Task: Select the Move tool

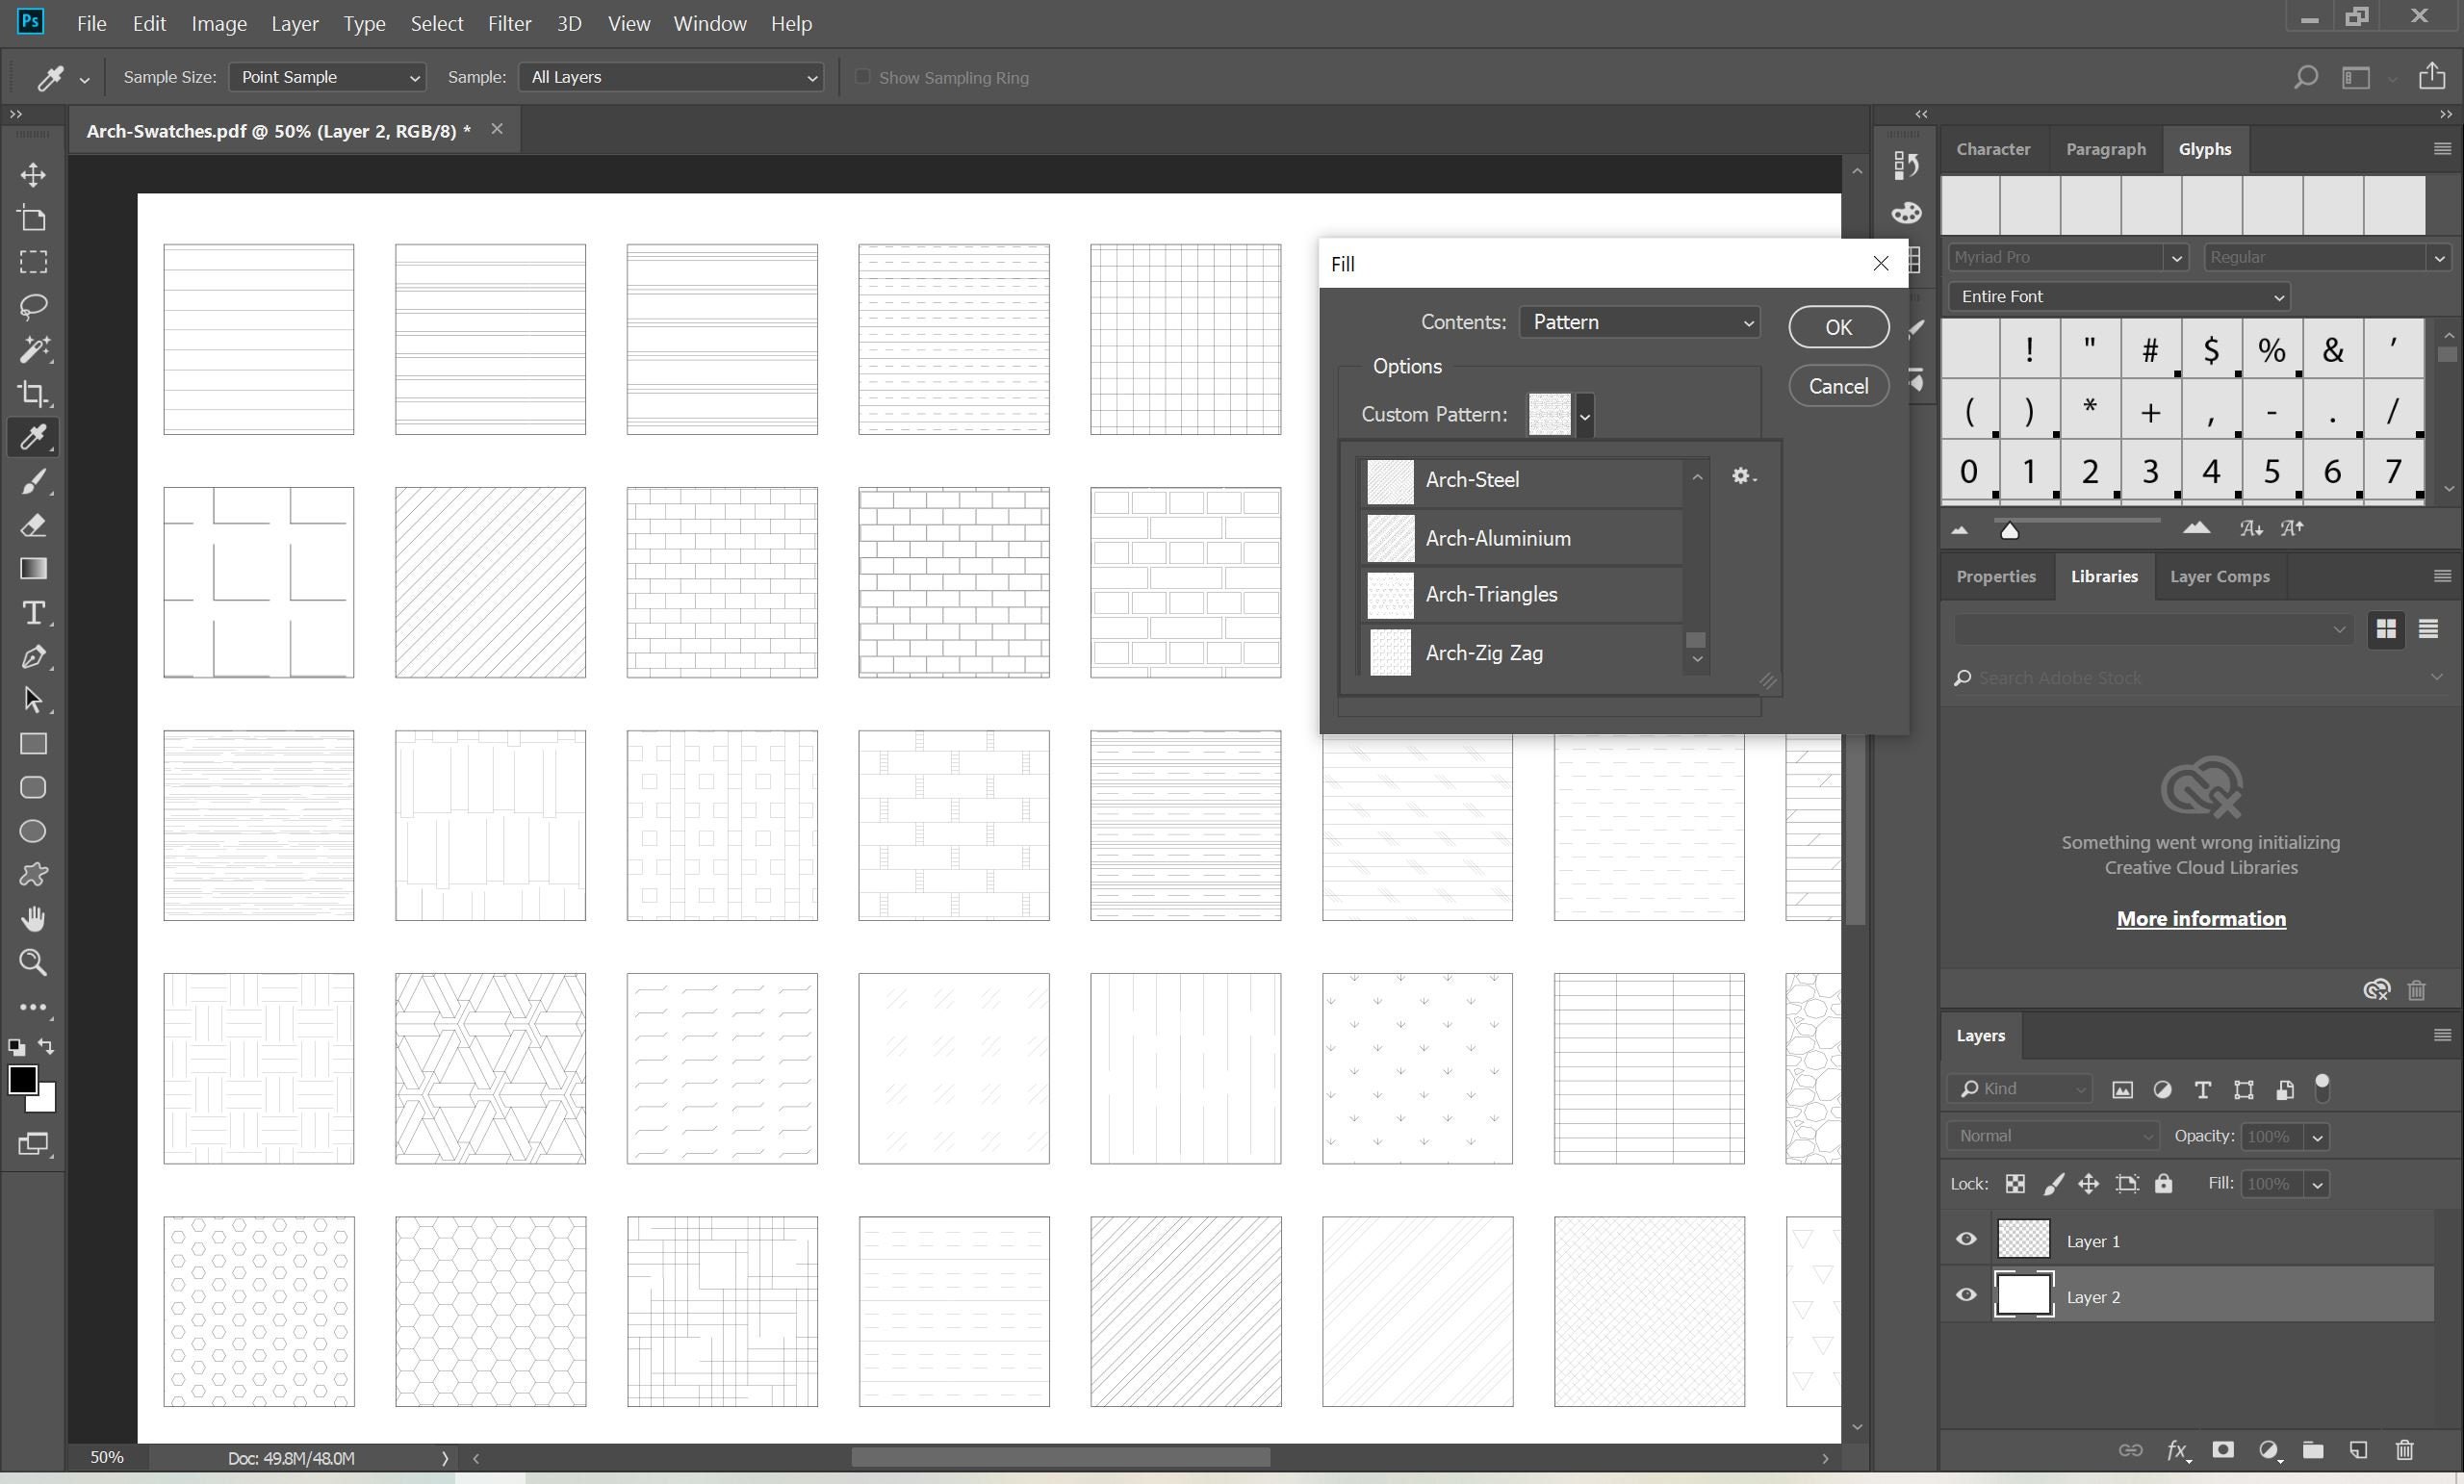Action: pyautogui.click(x=33, y=174)
